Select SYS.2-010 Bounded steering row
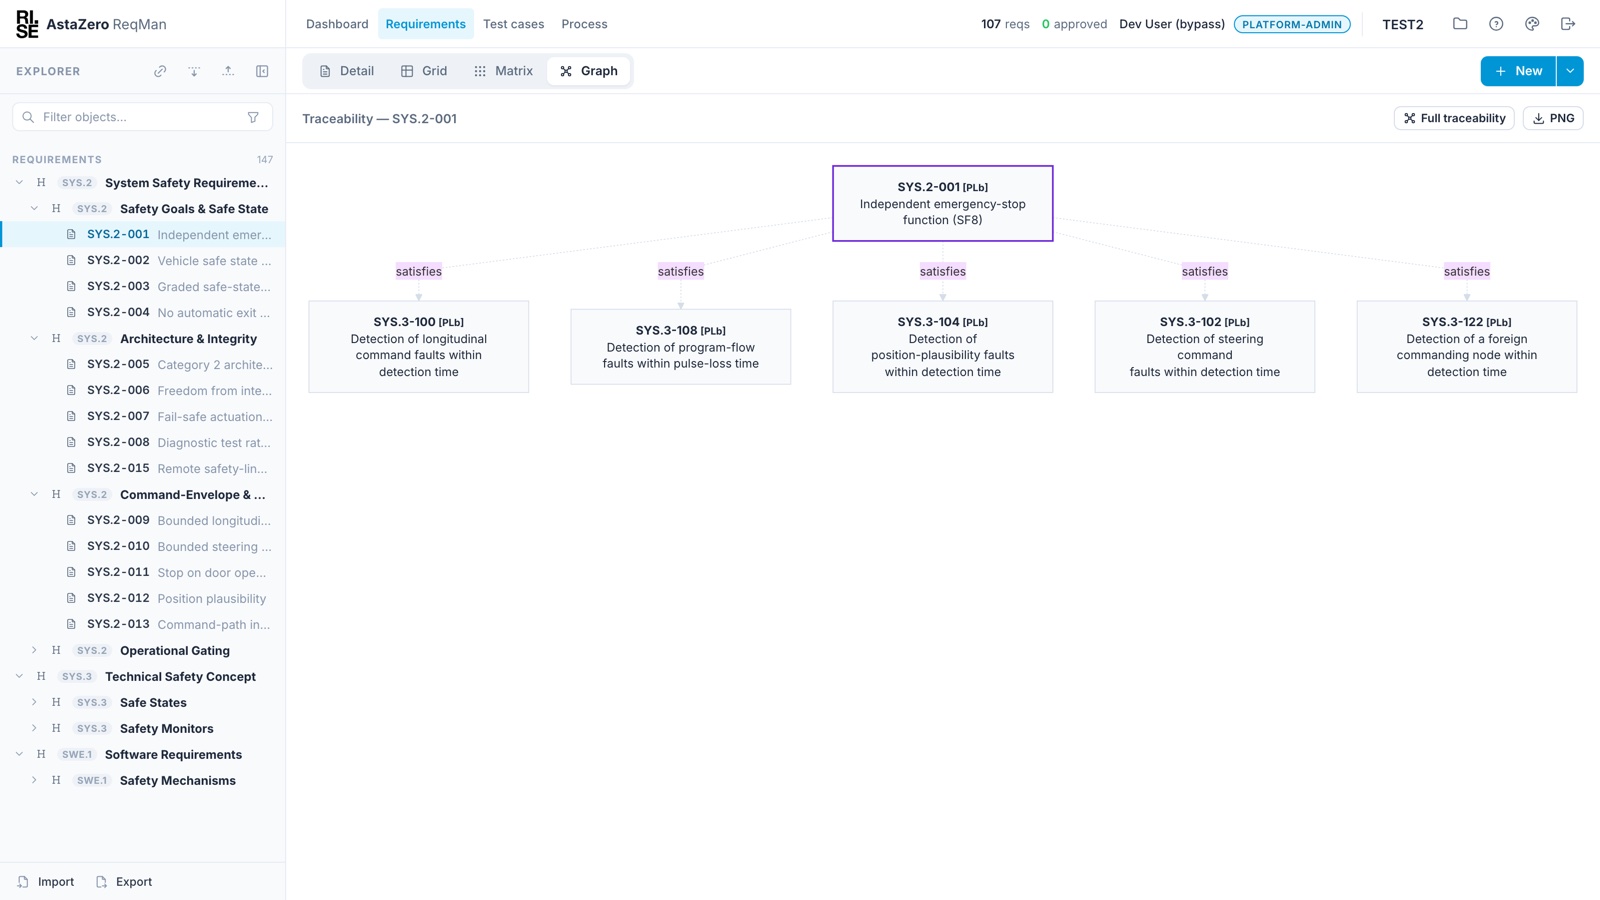The image size is (1600, 900). coord(142,546)
